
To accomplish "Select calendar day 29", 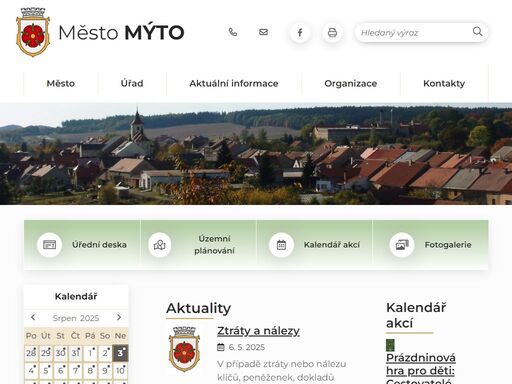I will tap(46, 353).
